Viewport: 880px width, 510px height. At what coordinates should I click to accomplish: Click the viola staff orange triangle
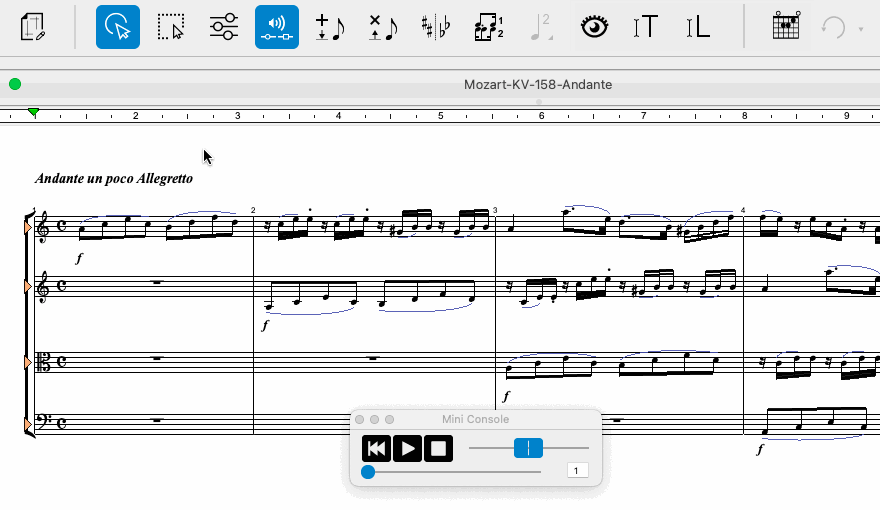pyautogui.click(x=28, y=363)
